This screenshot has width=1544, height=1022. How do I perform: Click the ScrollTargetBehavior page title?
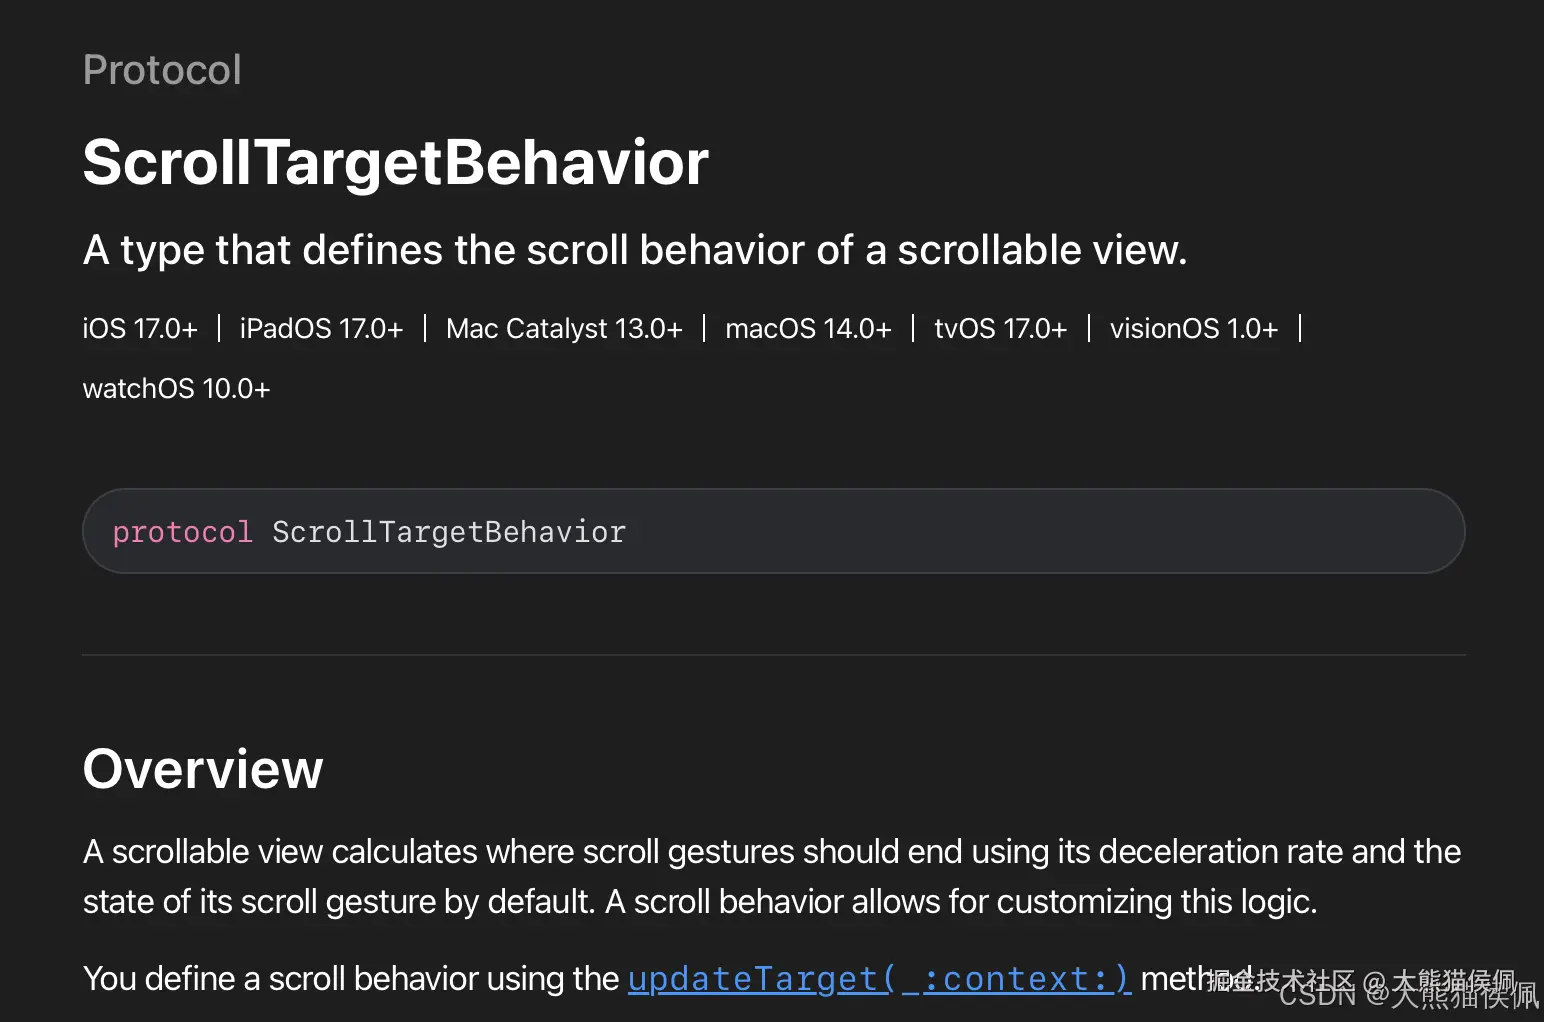(396, 163)
